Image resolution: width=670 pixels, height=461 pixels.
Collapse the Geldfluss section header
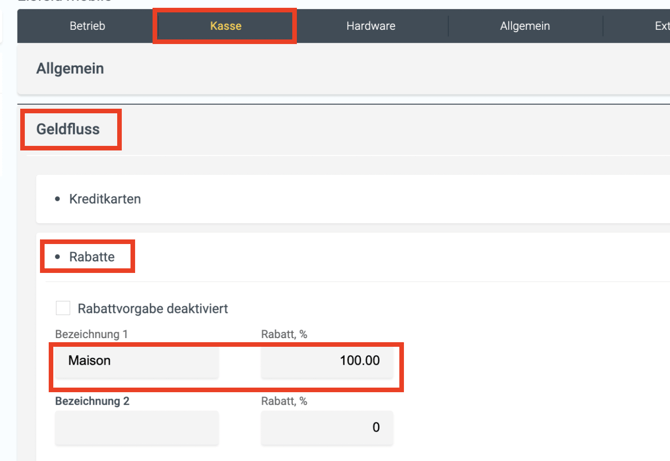tap(68, 129)
